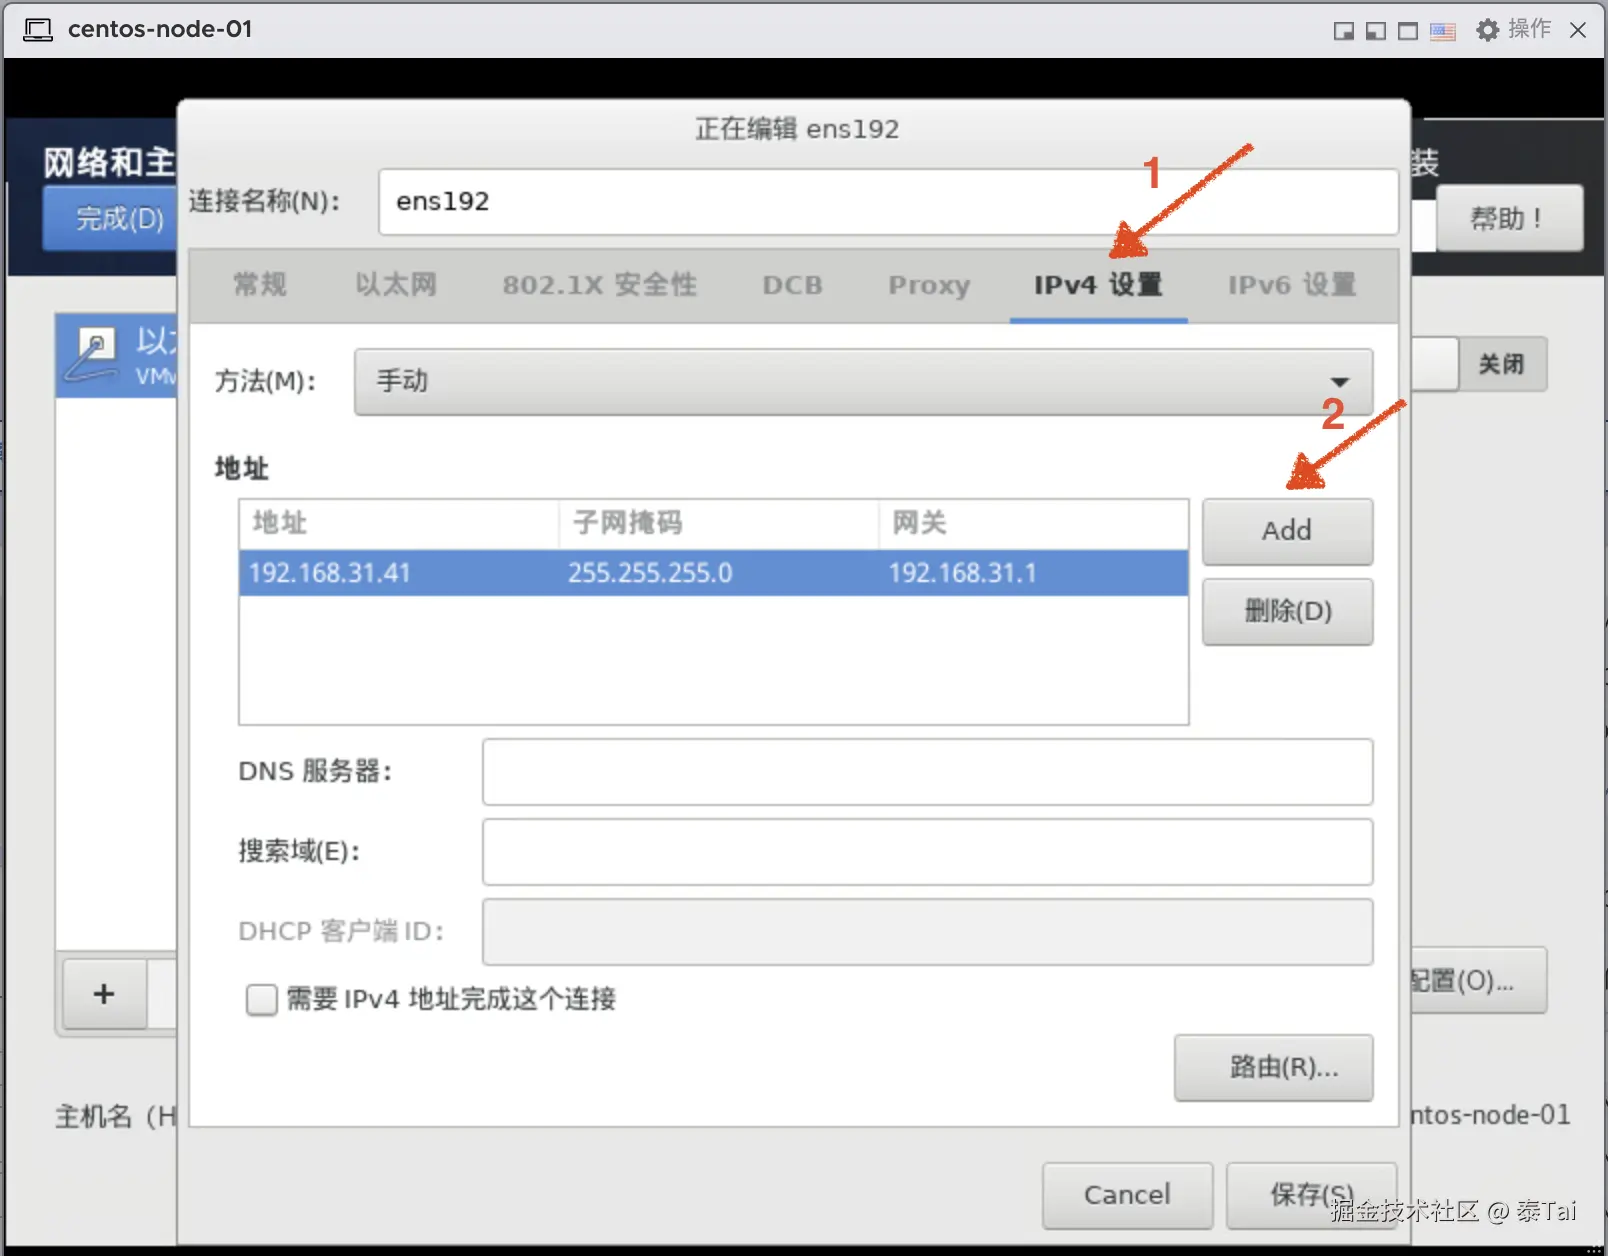Open the 802.1X 安全性 tab
1608x1256 pixels.
click(600, 285)
